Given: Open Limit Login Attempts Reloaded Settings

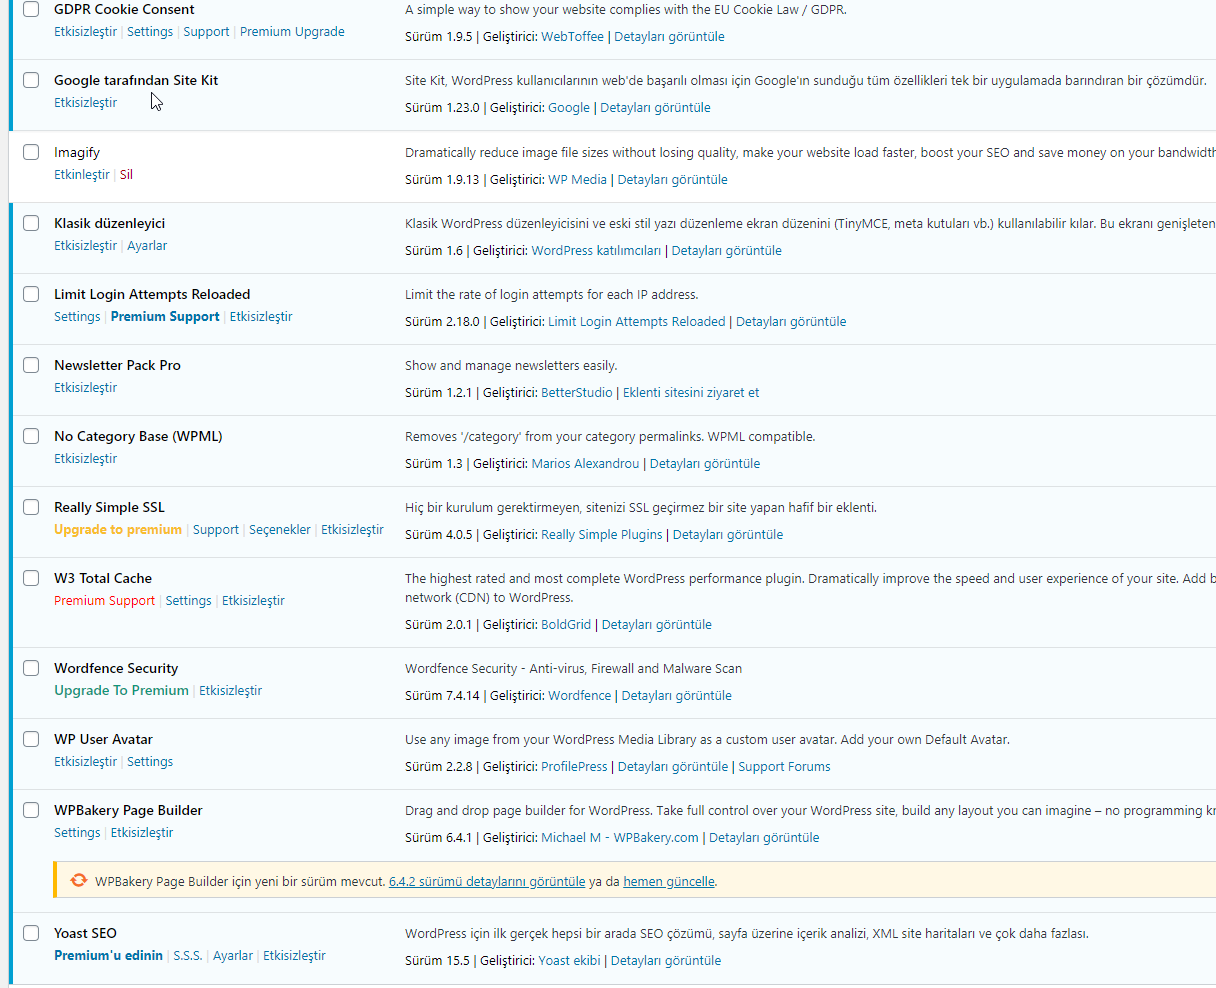Looking at the screenshot, I should point(77,316).
